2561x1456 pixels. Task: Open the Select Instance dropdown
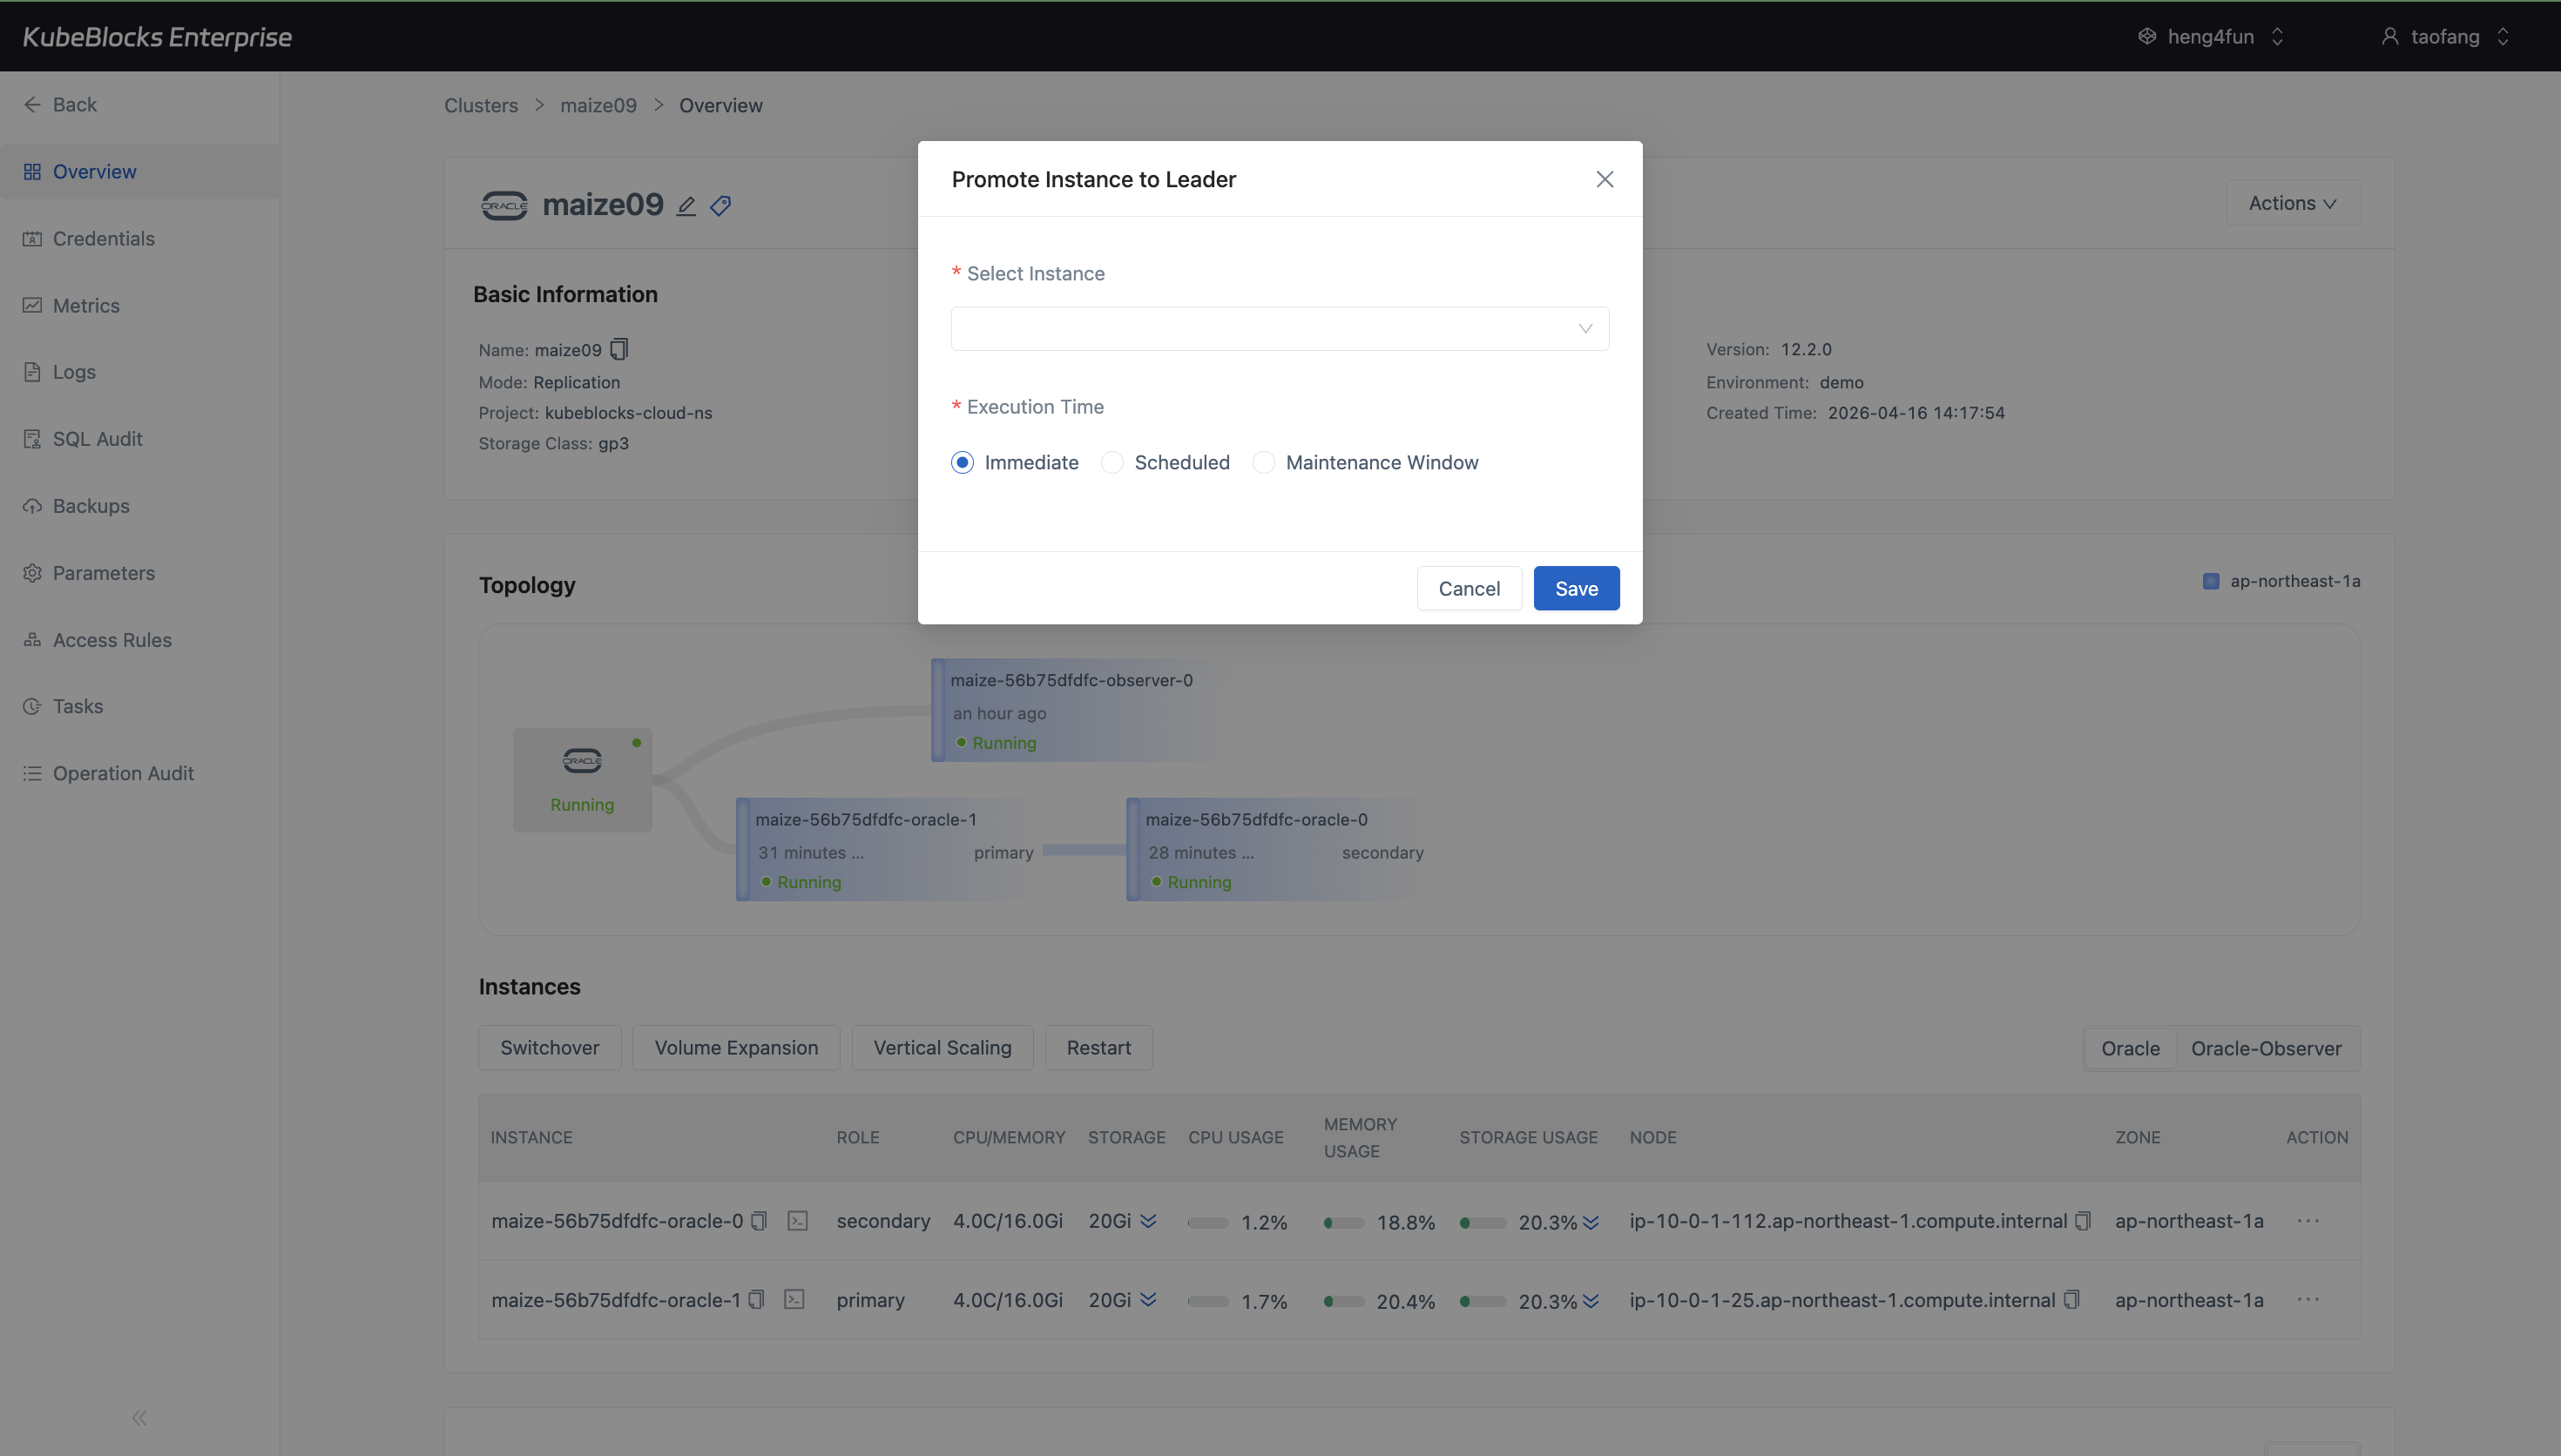[x=1280, y=329]
